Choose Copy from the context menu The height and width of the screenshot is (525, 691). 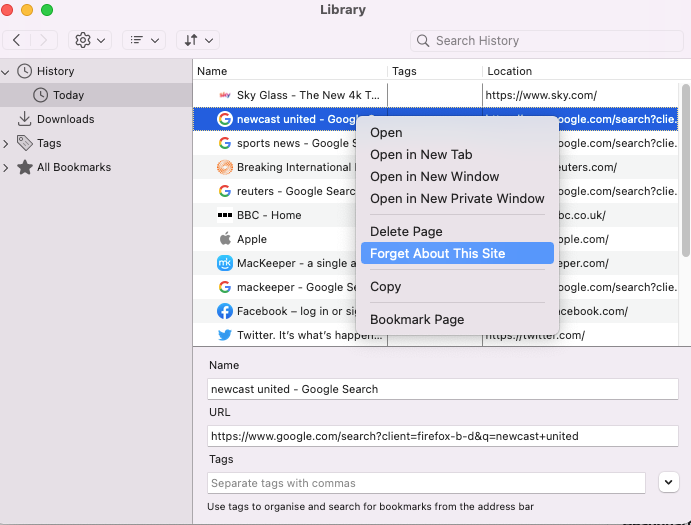pos(457,287)
